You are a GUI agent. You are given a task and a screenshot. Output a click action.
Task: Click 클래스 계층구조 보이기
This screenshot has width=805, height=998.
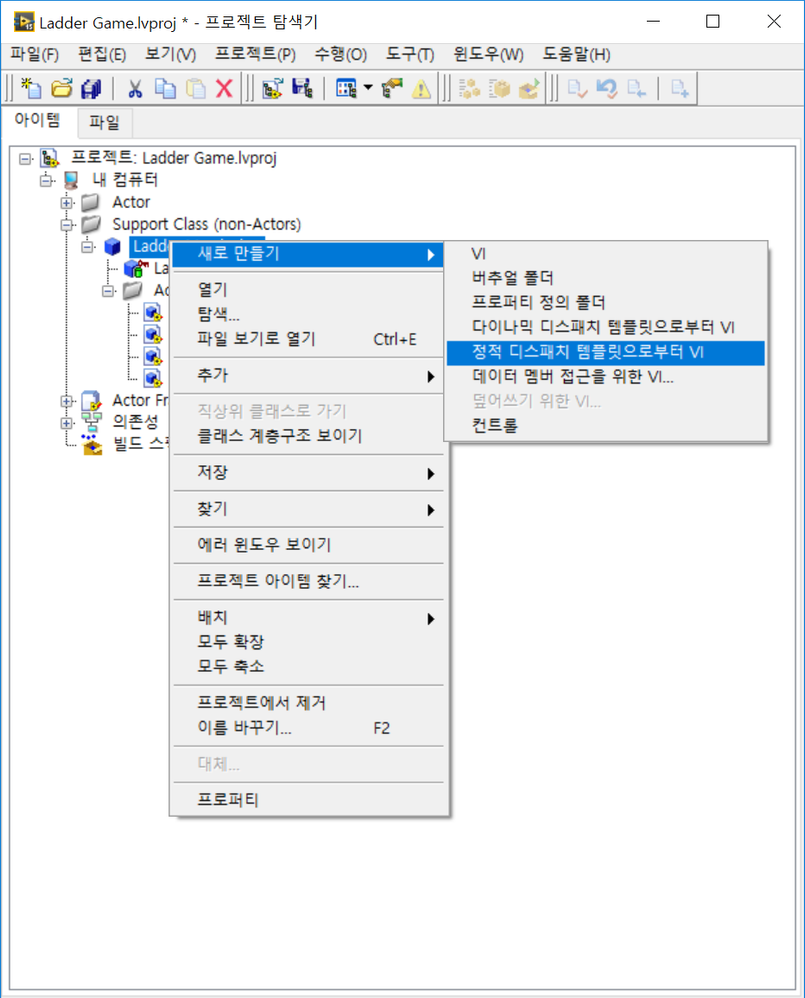tap(308, 436)
